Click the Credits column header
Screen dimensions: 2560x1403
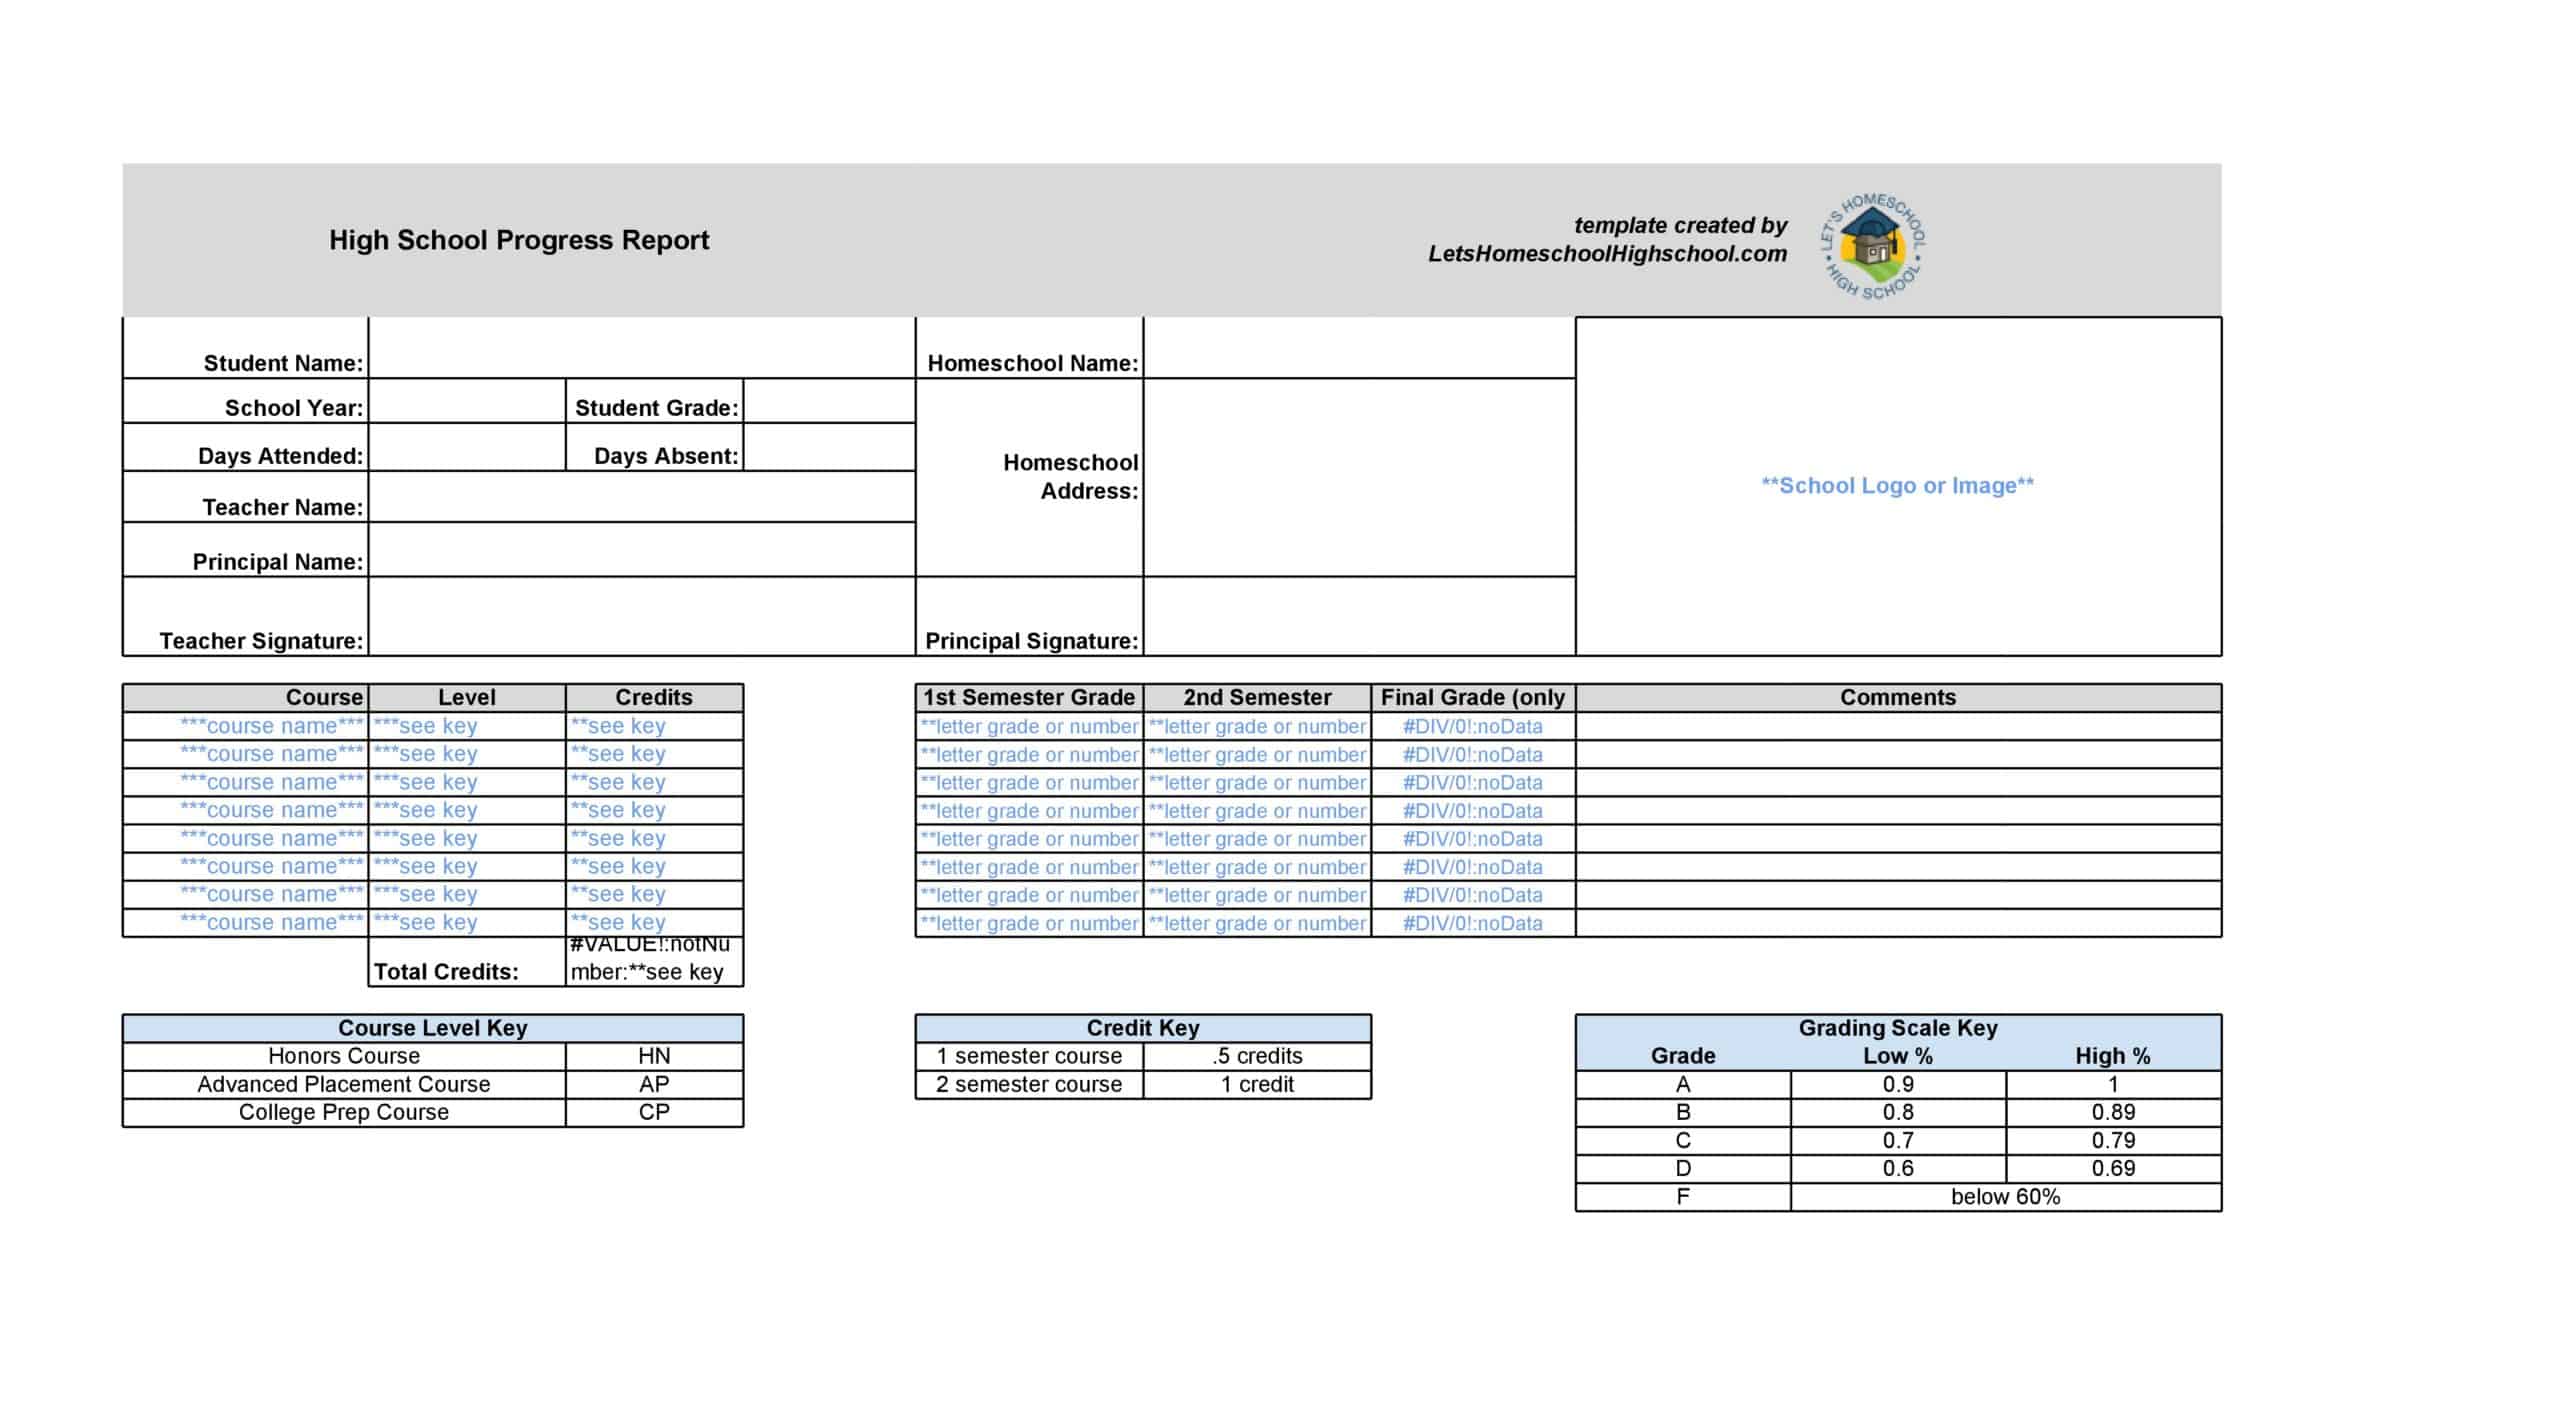click(654, 698)
